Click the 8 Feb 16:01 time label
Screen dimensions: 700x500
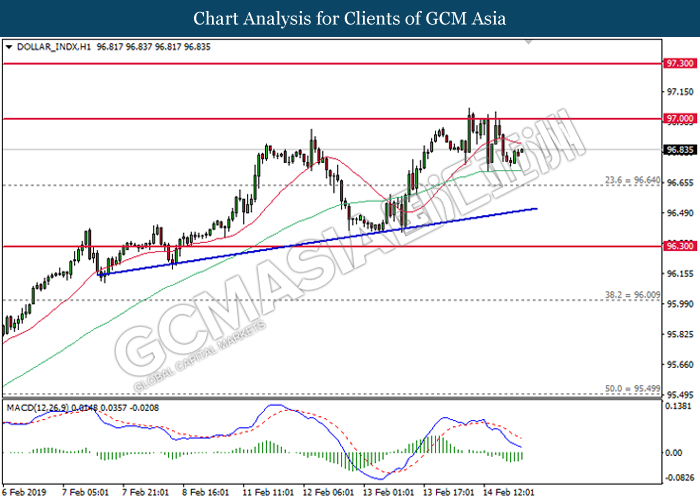[x=205, y=492]
